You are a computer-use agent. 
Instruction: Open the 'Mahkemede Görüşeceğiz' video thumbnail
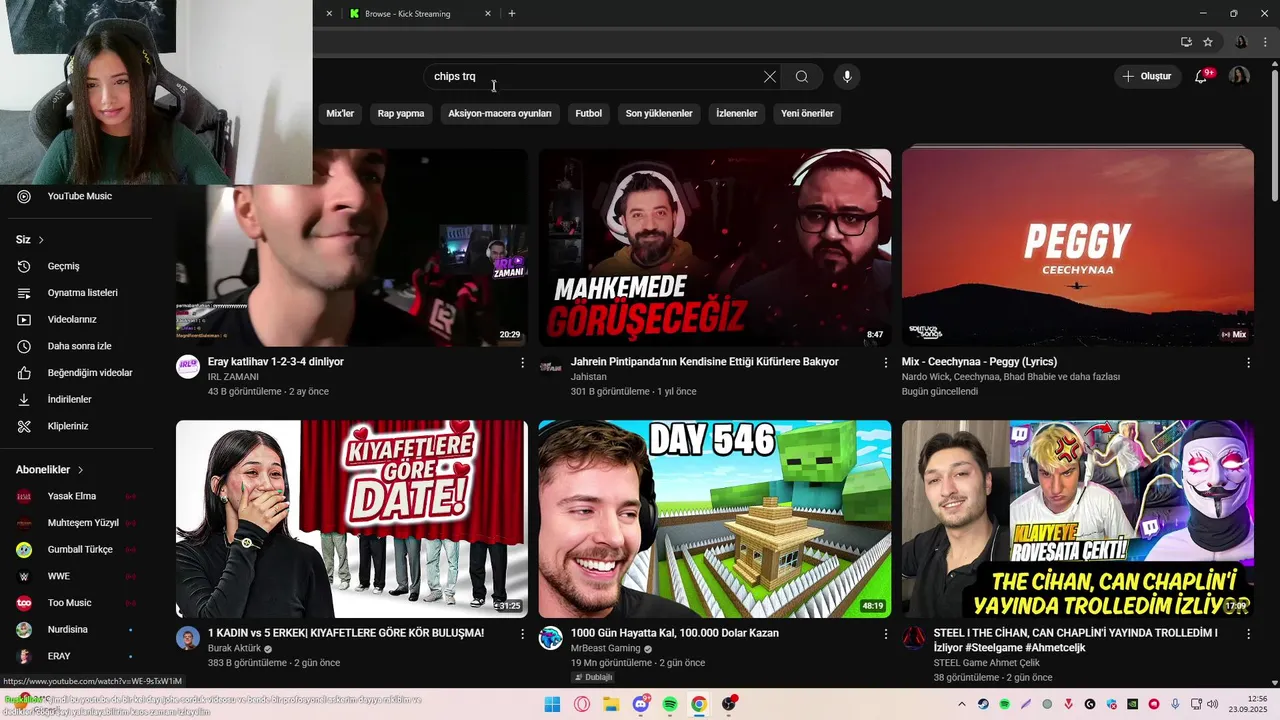click(x=715, y=248)
